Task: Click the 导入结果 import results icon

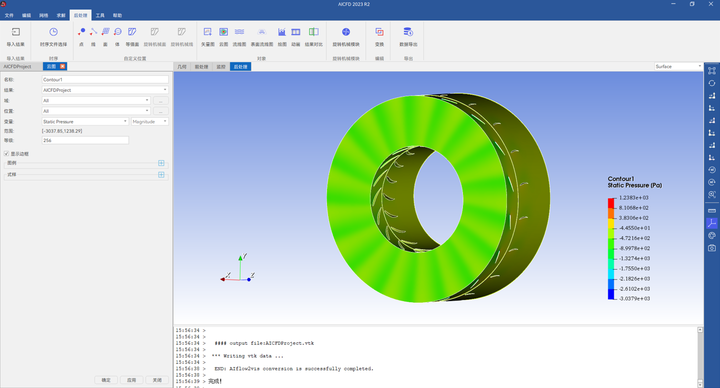Action: pyautogui.click(x=16, y=32)
